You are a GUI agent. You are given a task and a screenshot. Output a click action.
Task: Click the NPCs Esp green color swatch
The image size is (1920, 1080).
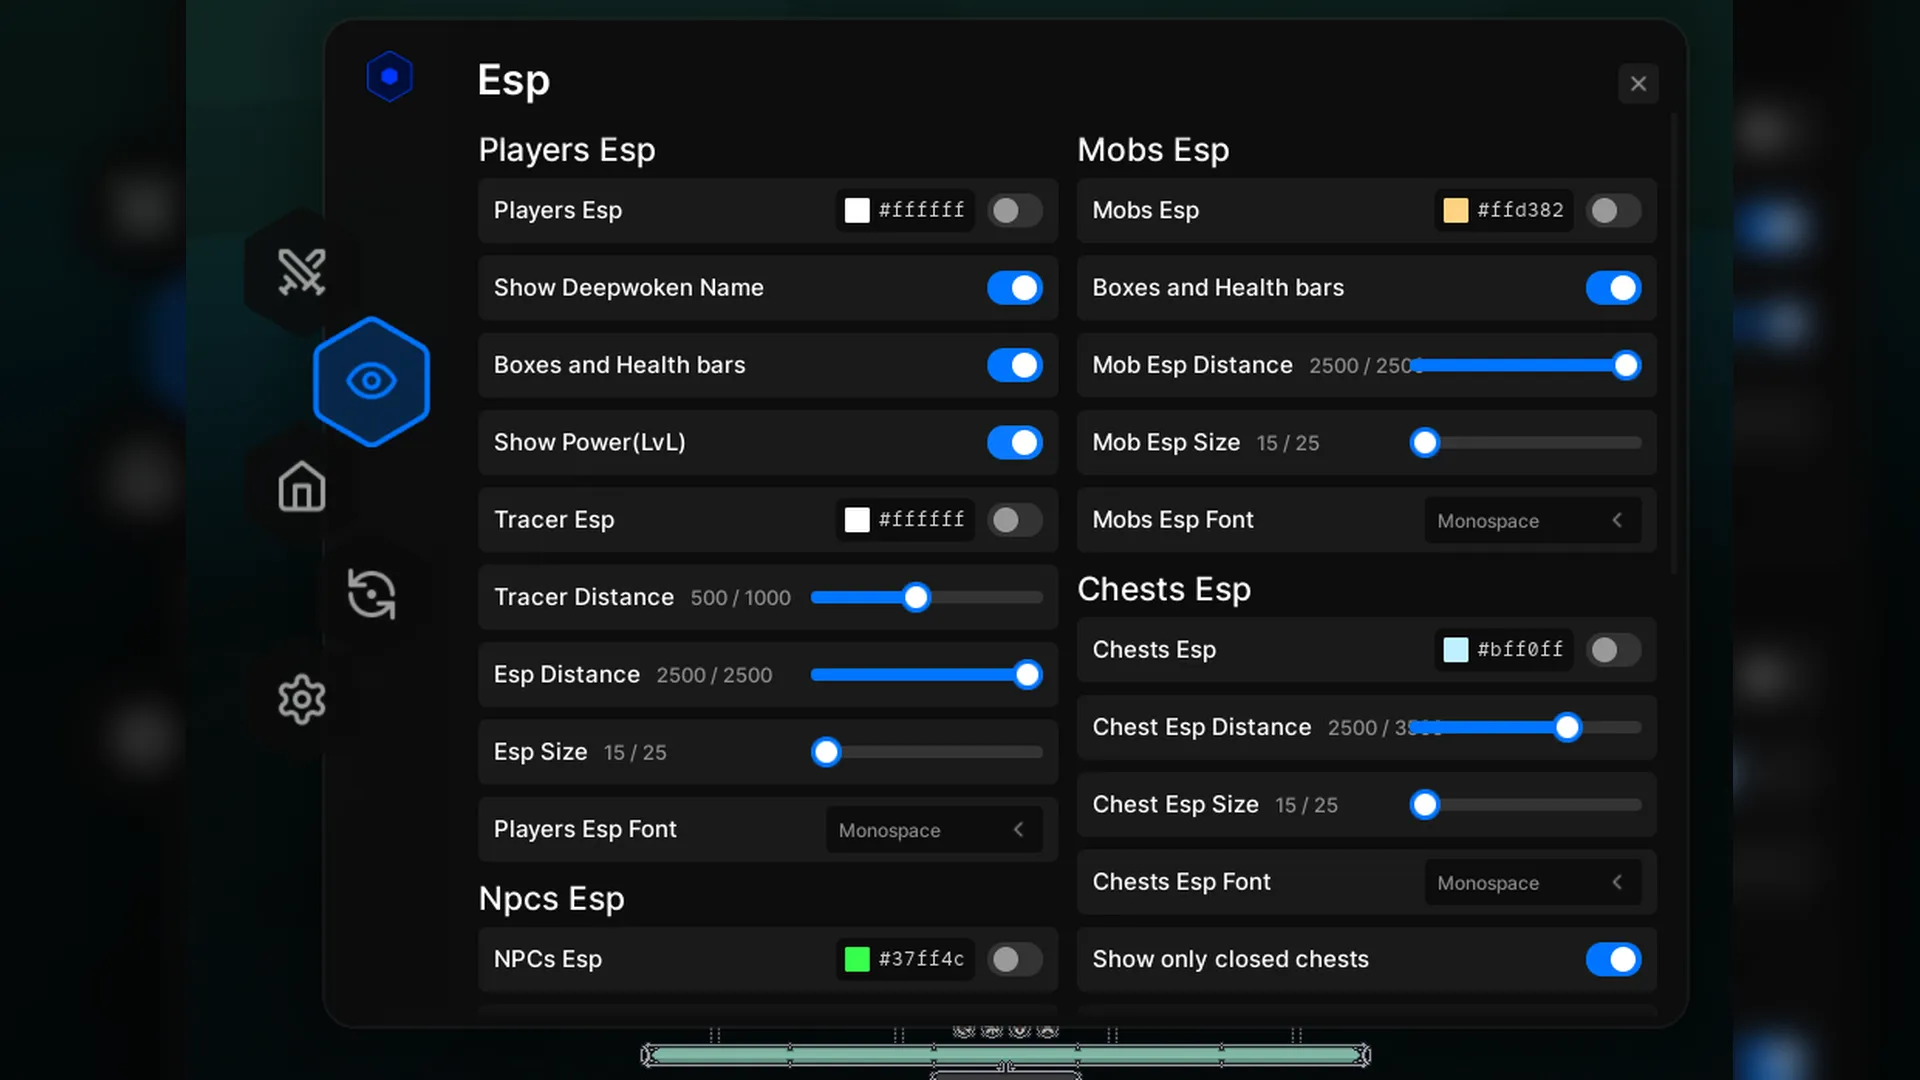click(857, 959)
